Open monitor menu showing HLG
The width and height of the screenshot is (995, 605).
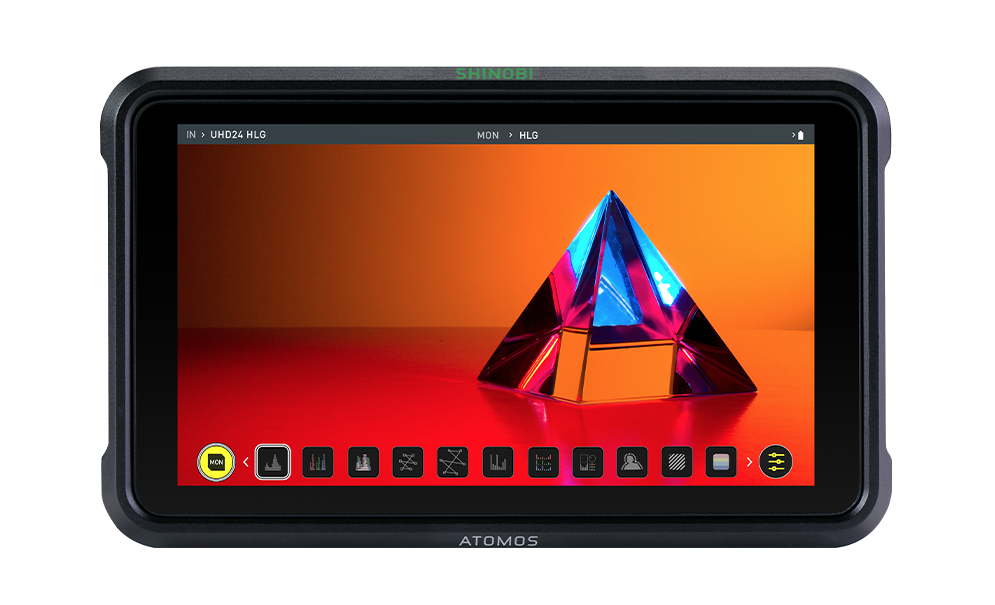pos(528,135)
